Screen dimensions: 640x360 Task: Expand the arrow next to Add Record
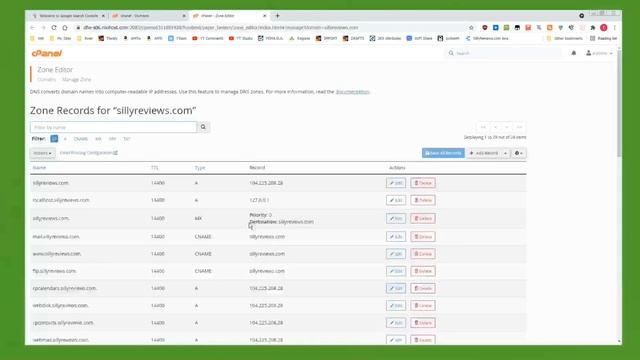[505, 153]
